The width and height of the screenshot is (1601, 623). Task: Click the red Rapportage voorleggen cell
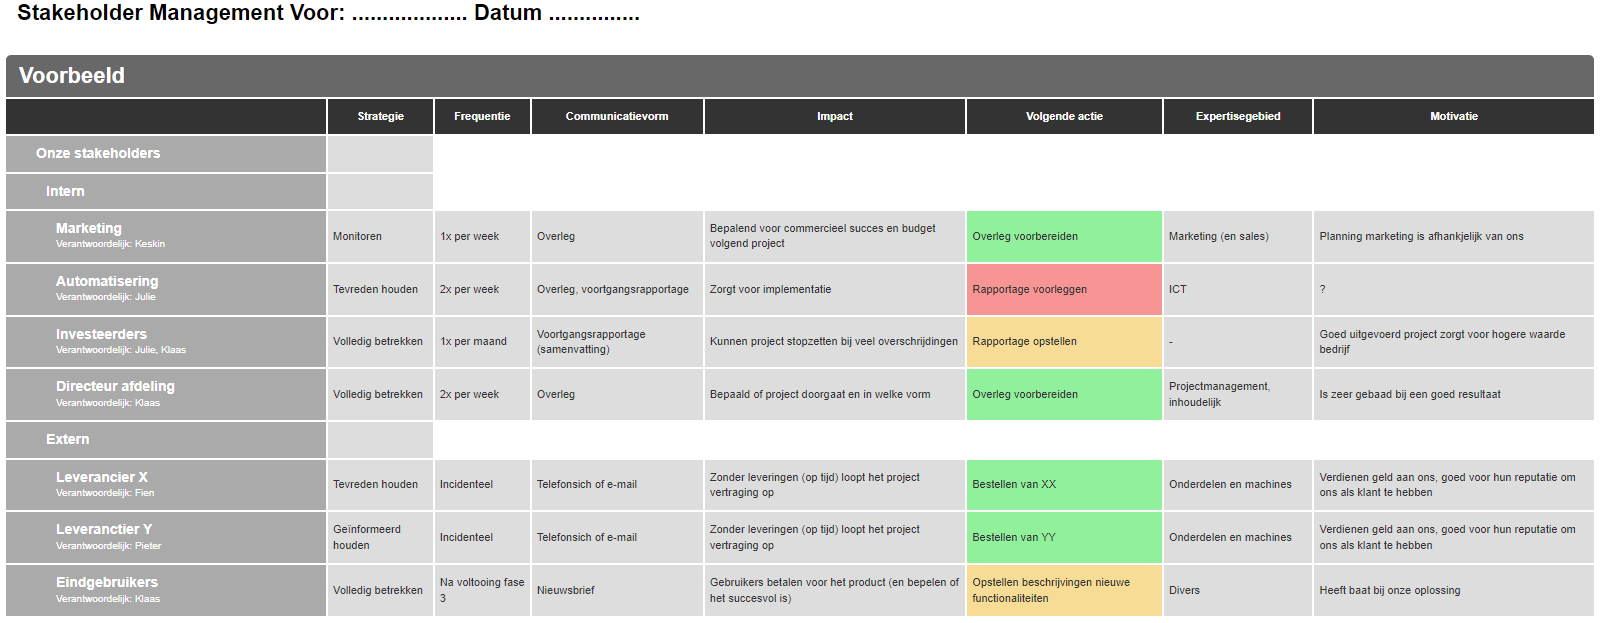pyautogui.click(x=1064, y=289)
